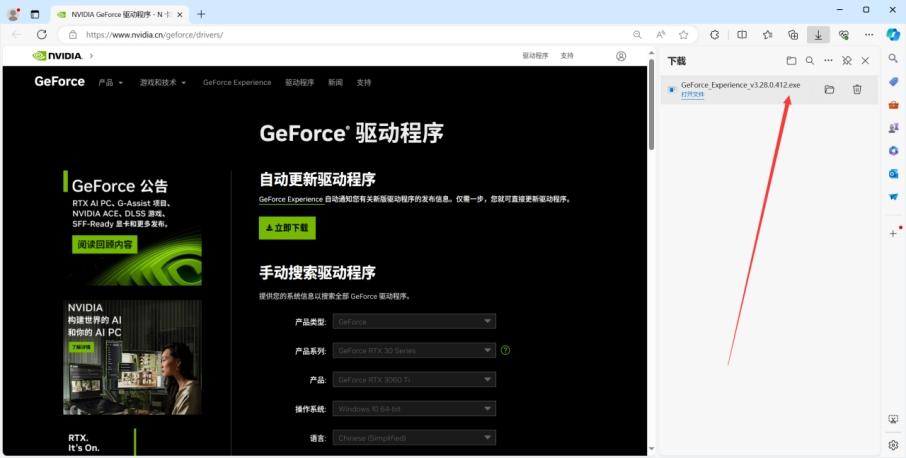This screenshot has width=906, height=458.
Task: Open the Copilot sidebar icon
Action: click(x=893, y=34)
